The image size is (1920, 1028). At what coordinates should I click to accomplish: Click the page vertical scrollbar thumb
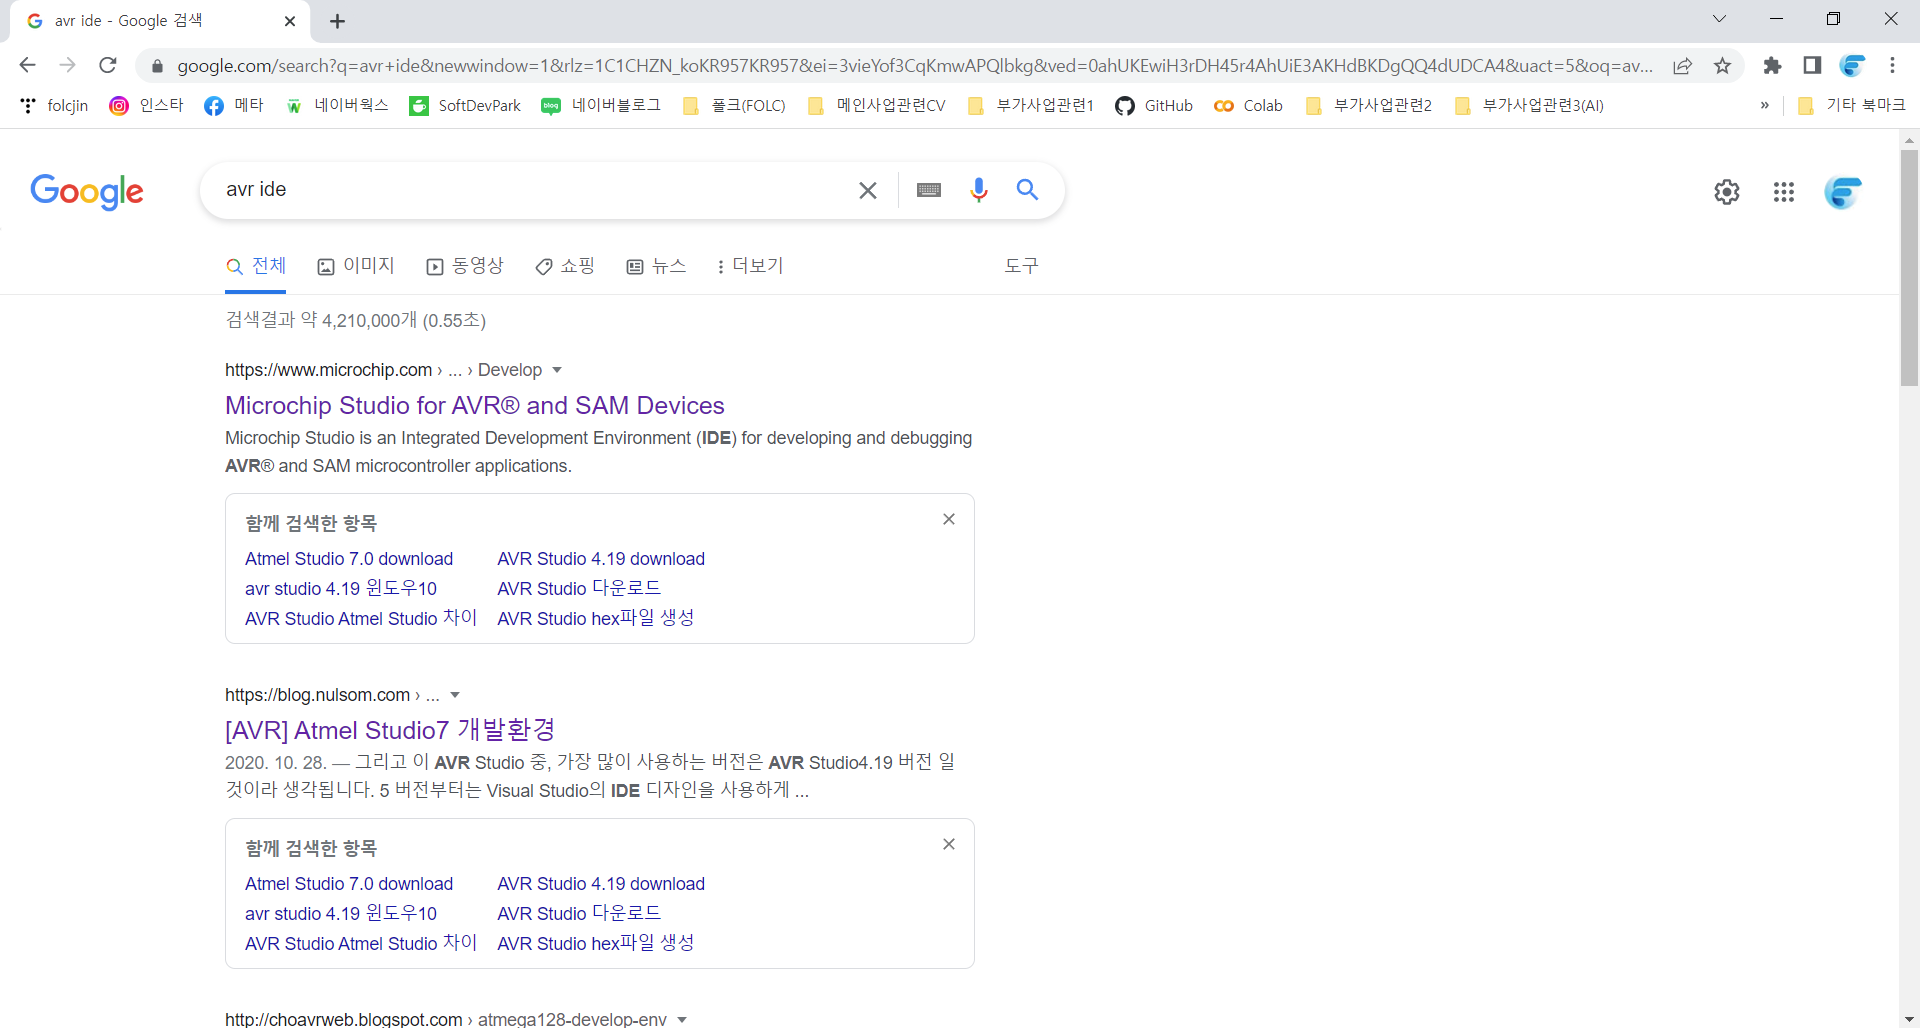point(1909,267)
